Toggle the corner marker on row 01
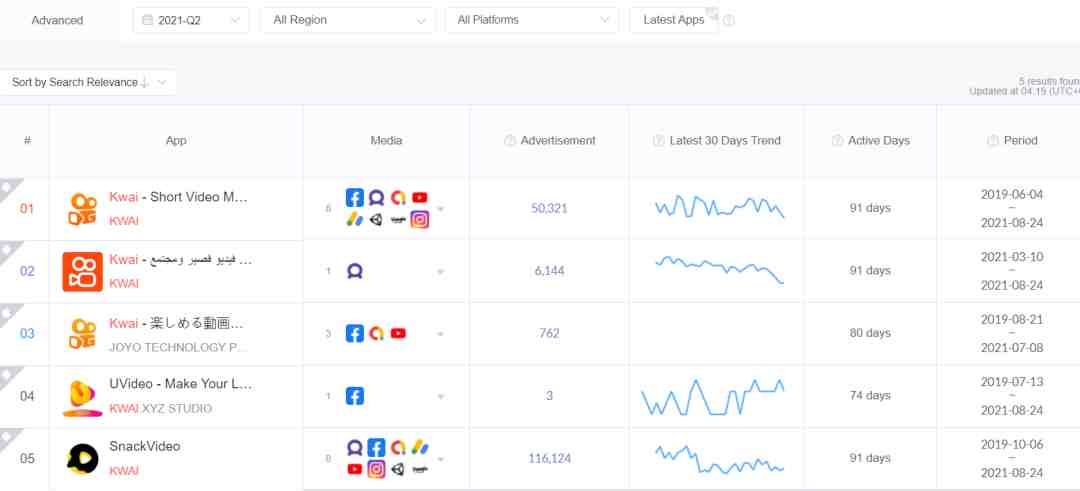Image resolution: width=1080 pixels, height=491 pixels. [x=9, y=188]
